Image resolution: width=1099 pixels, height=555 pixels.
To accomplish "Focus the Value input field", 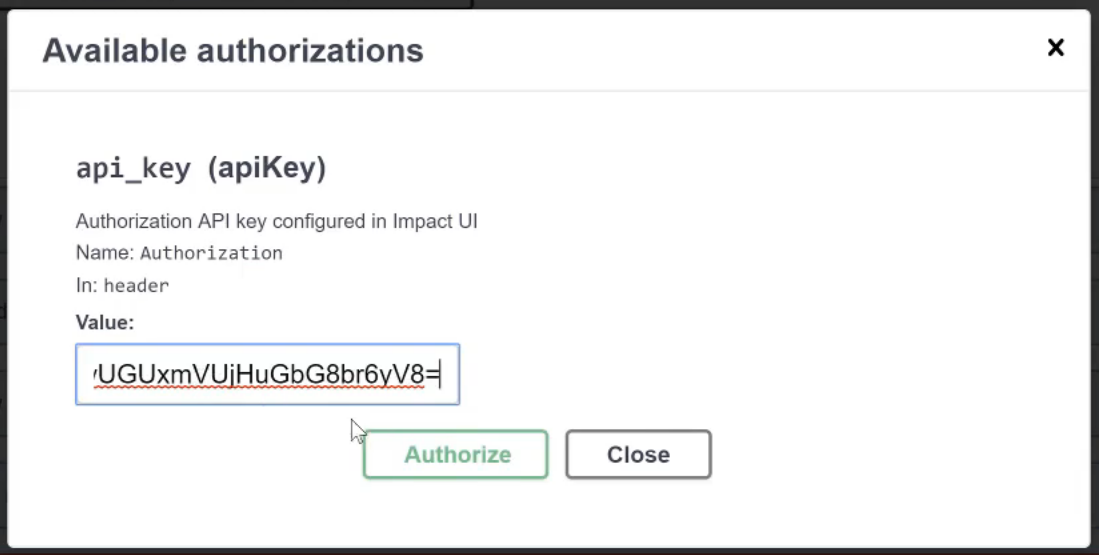I will tap(267, 375).
